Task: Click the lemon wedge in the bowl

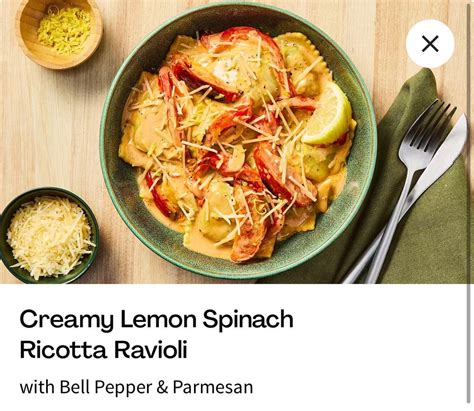Action: (x=328, y=115)
